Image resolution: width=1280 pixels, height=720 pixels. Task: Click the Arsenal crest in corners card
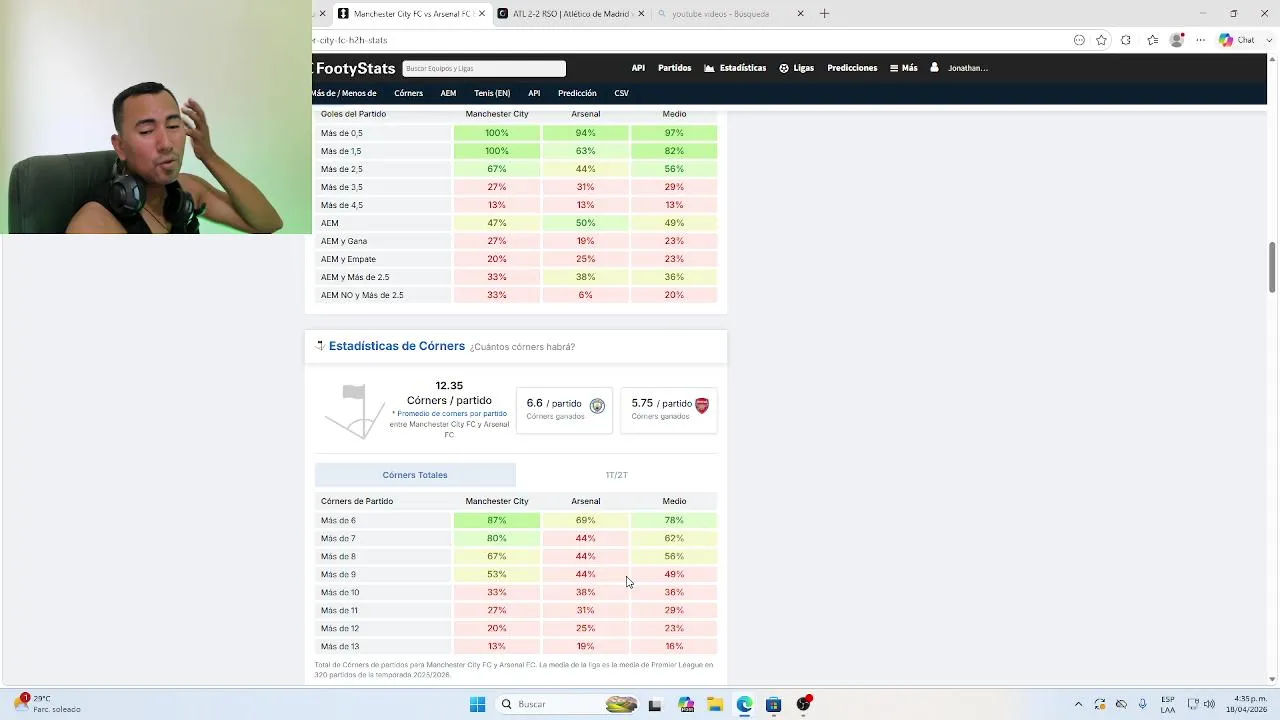click(x=702, y=406)
